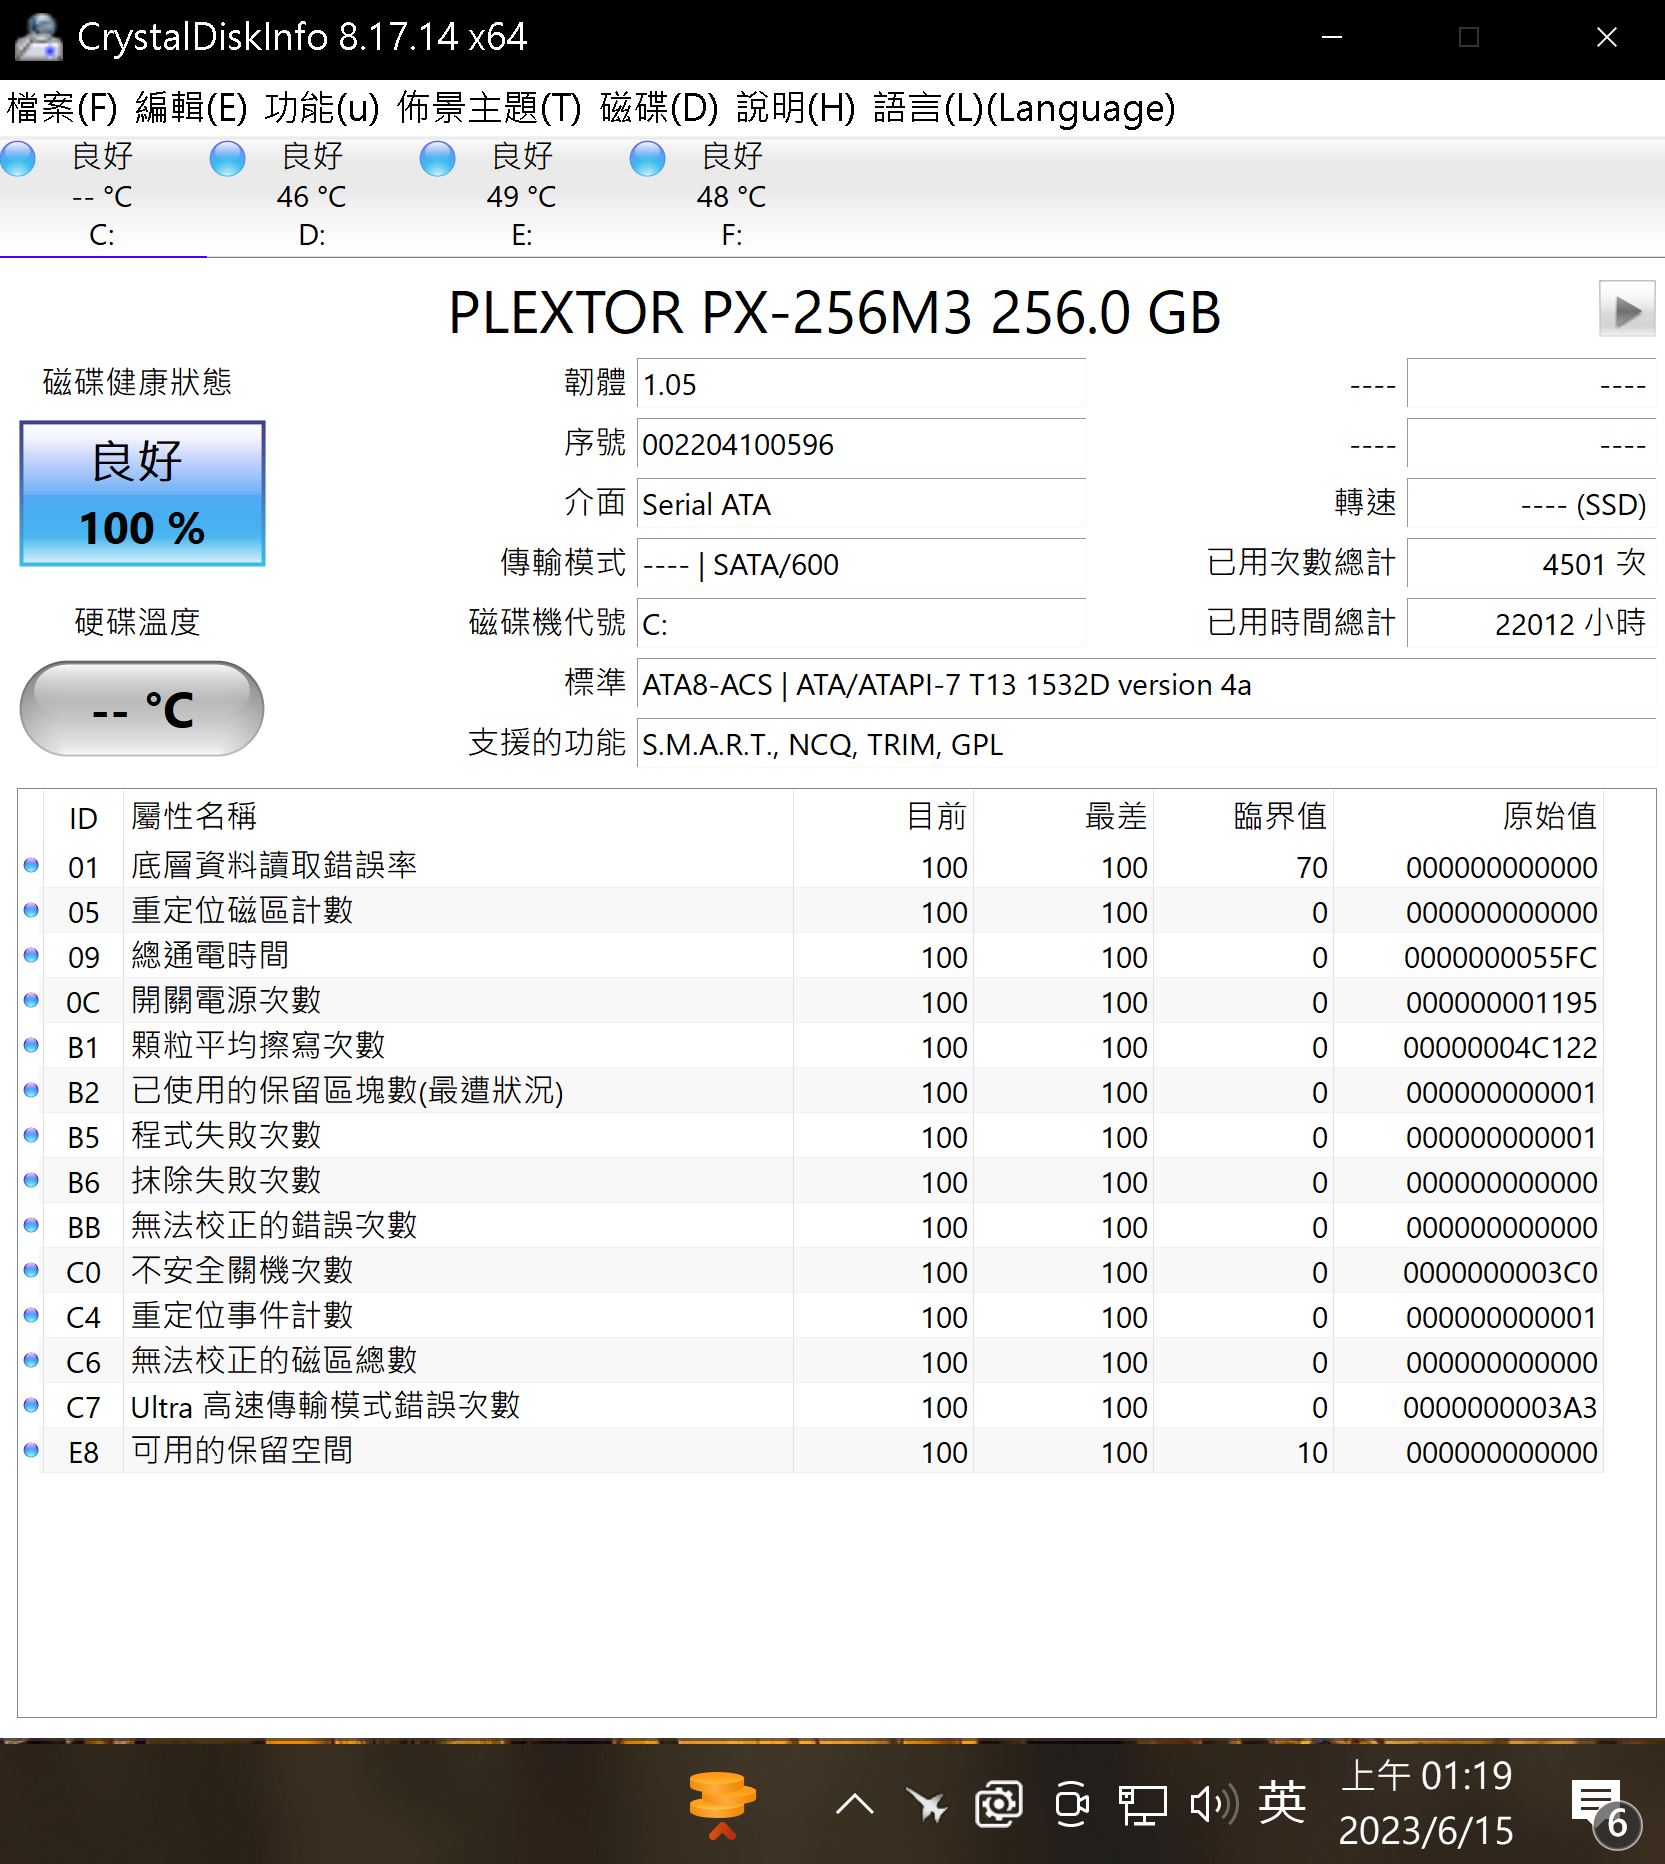Open the 功能(u) function menu
The height and width of the screenshot is (1864, 1665).
coord(322,108)
